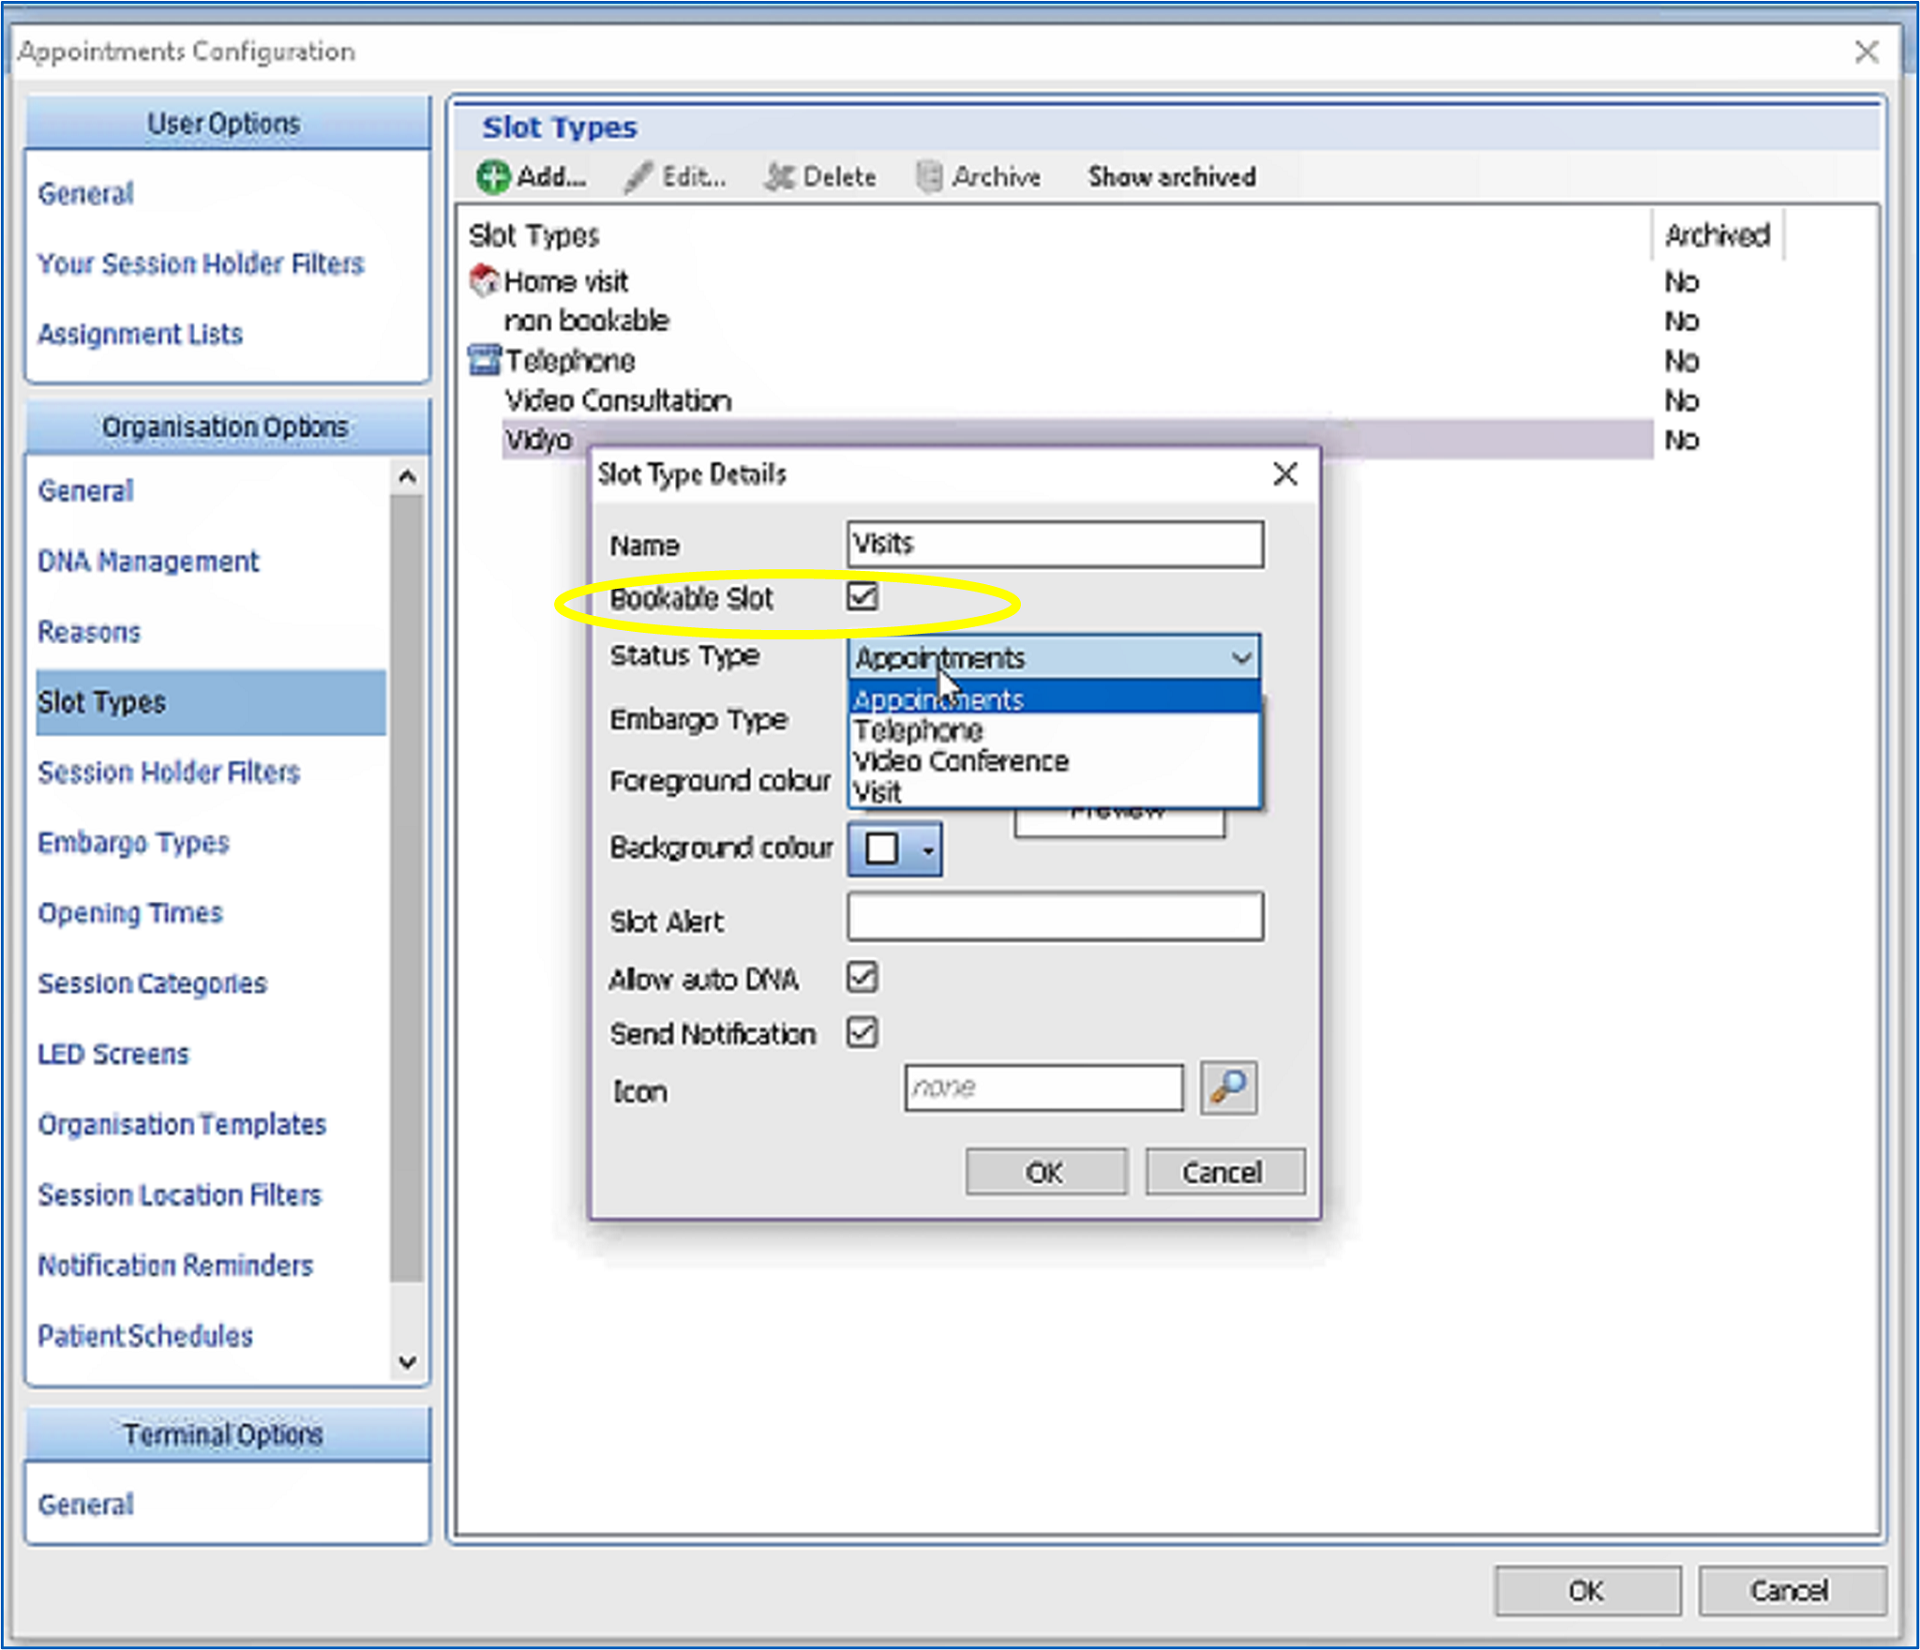Click the Icon name field
Screen dimensions: 1920x1650
1043,1087
